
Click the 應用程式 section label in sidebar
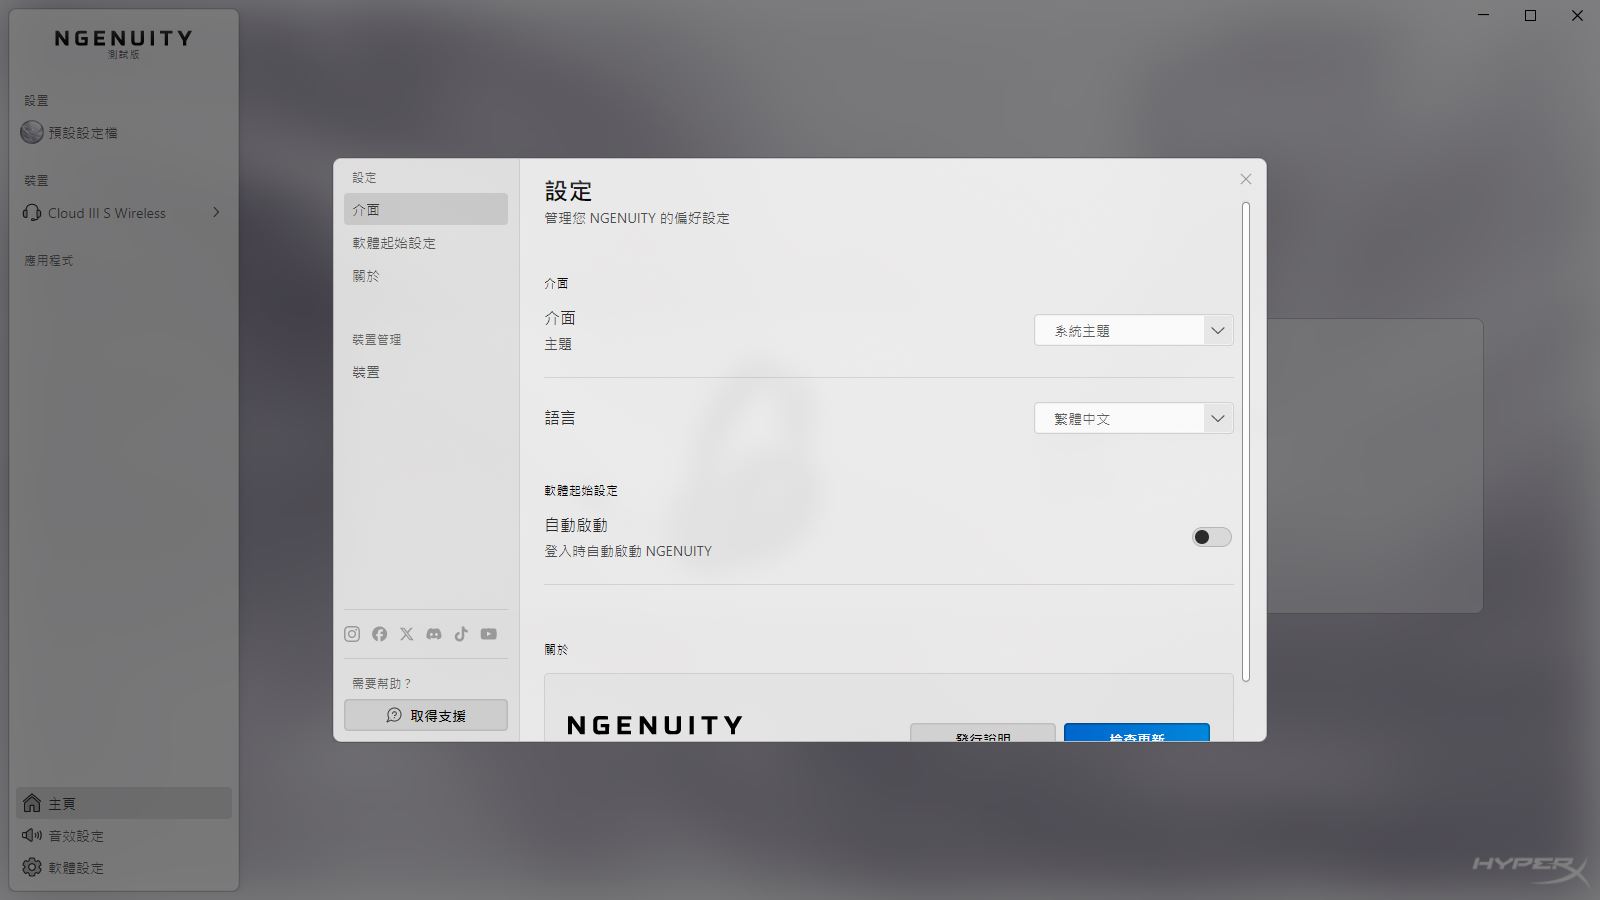49,260
